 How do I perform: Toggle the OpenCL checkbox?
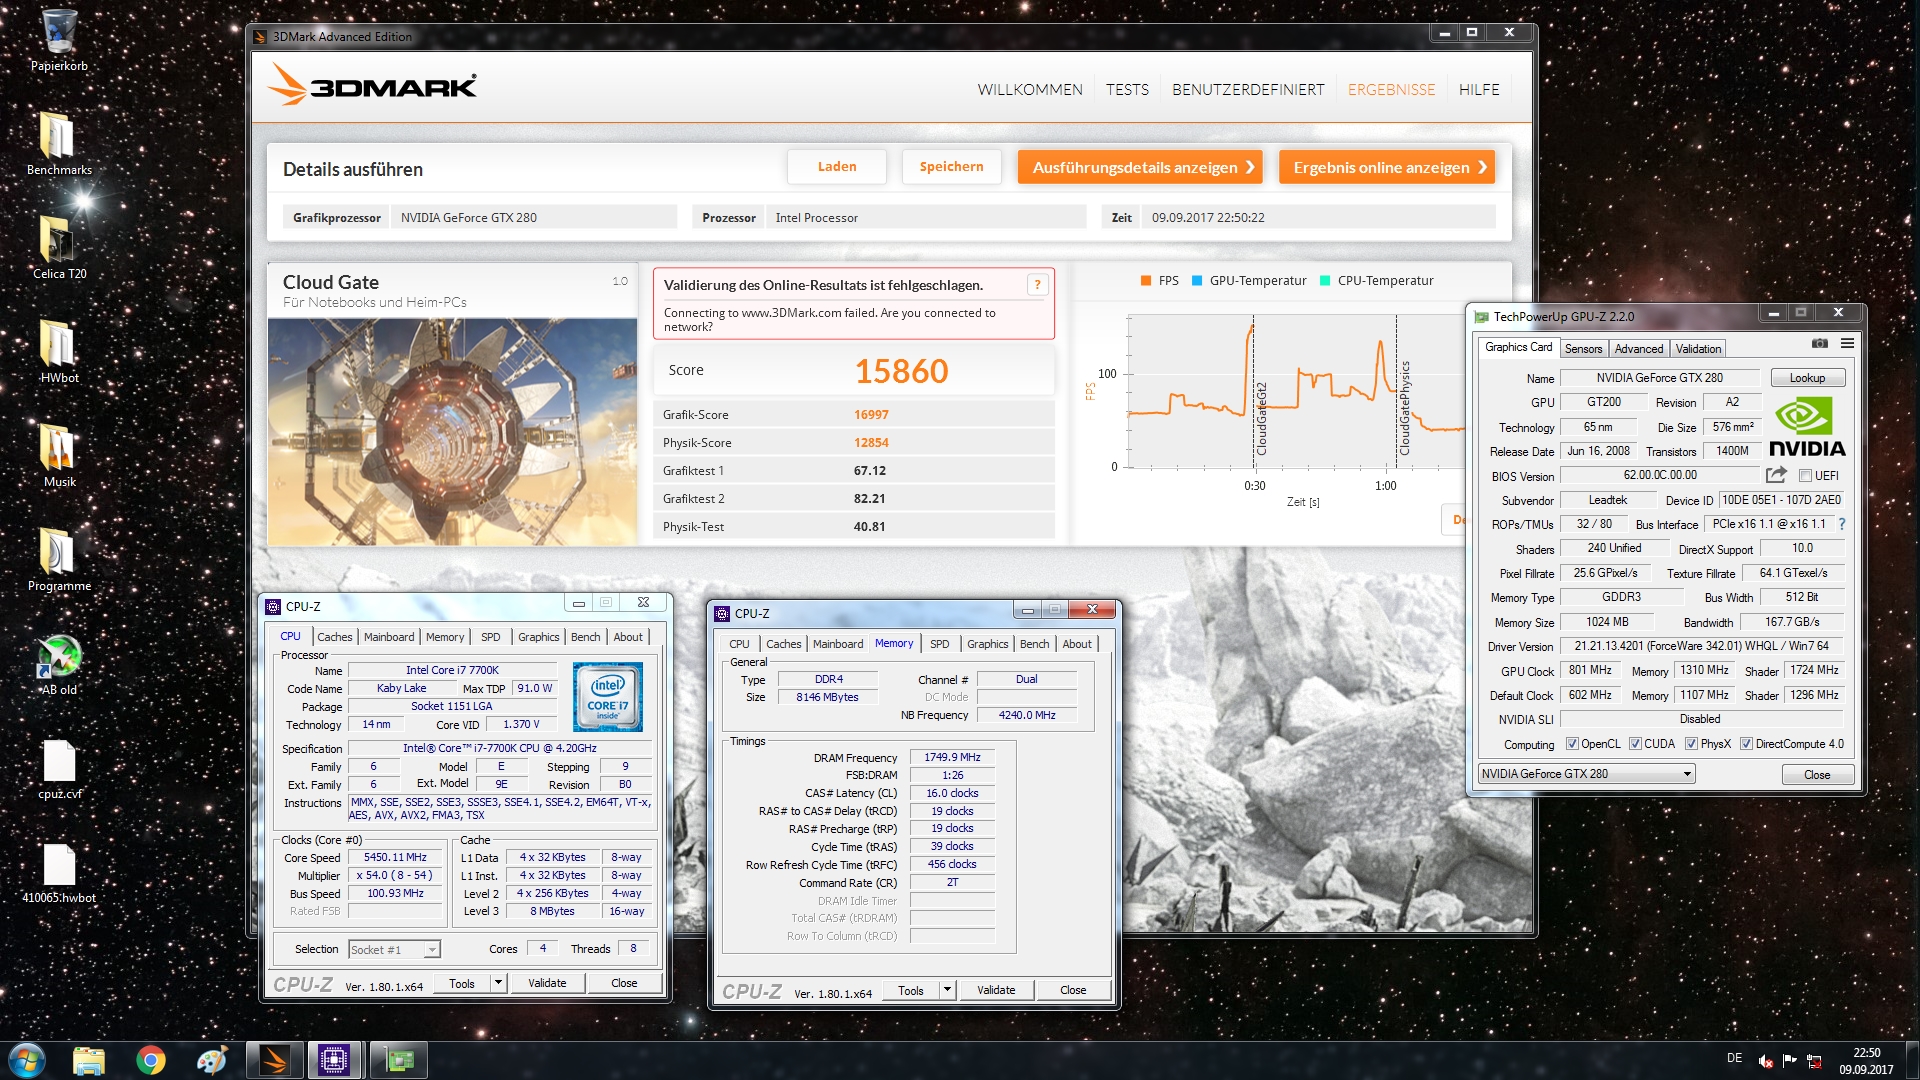[1572, 744]
